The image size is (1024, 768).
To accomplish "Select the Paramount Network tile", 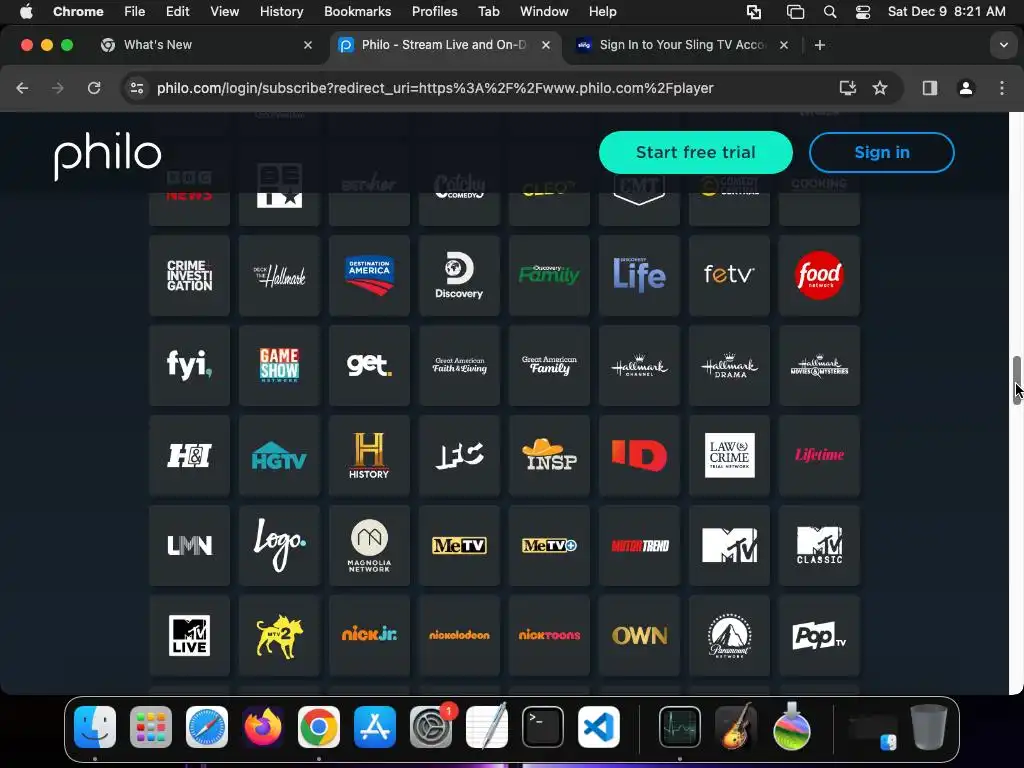I will (729, 636).
